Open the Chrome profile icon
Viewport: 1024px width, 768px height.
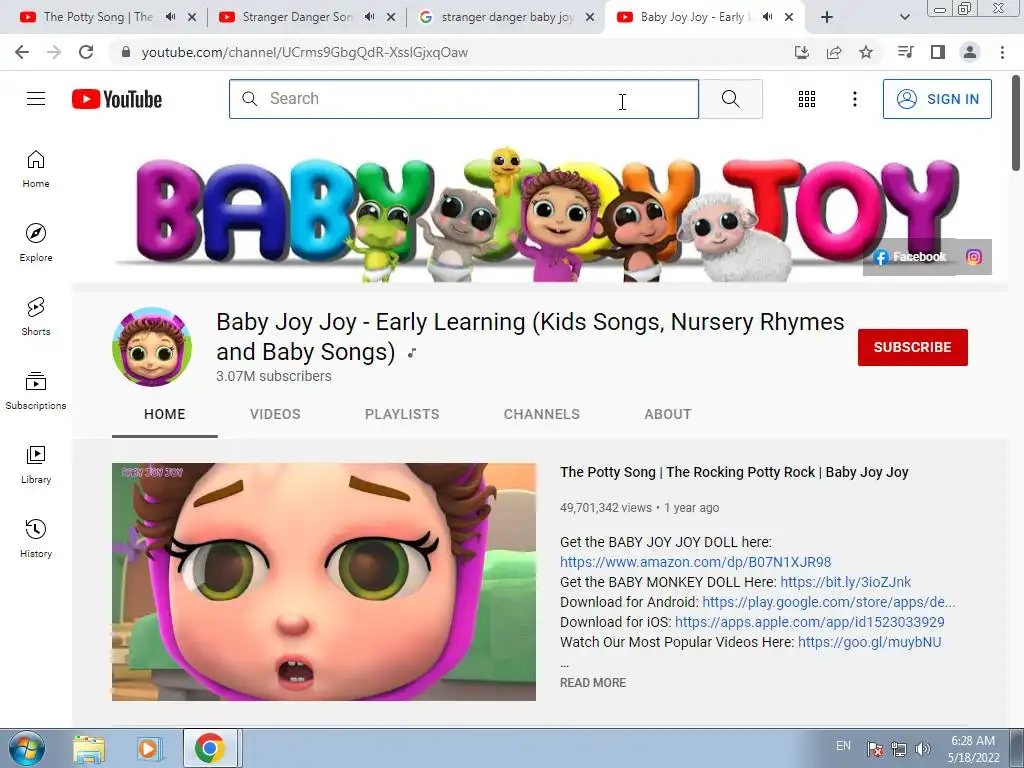tap(970, 52)
